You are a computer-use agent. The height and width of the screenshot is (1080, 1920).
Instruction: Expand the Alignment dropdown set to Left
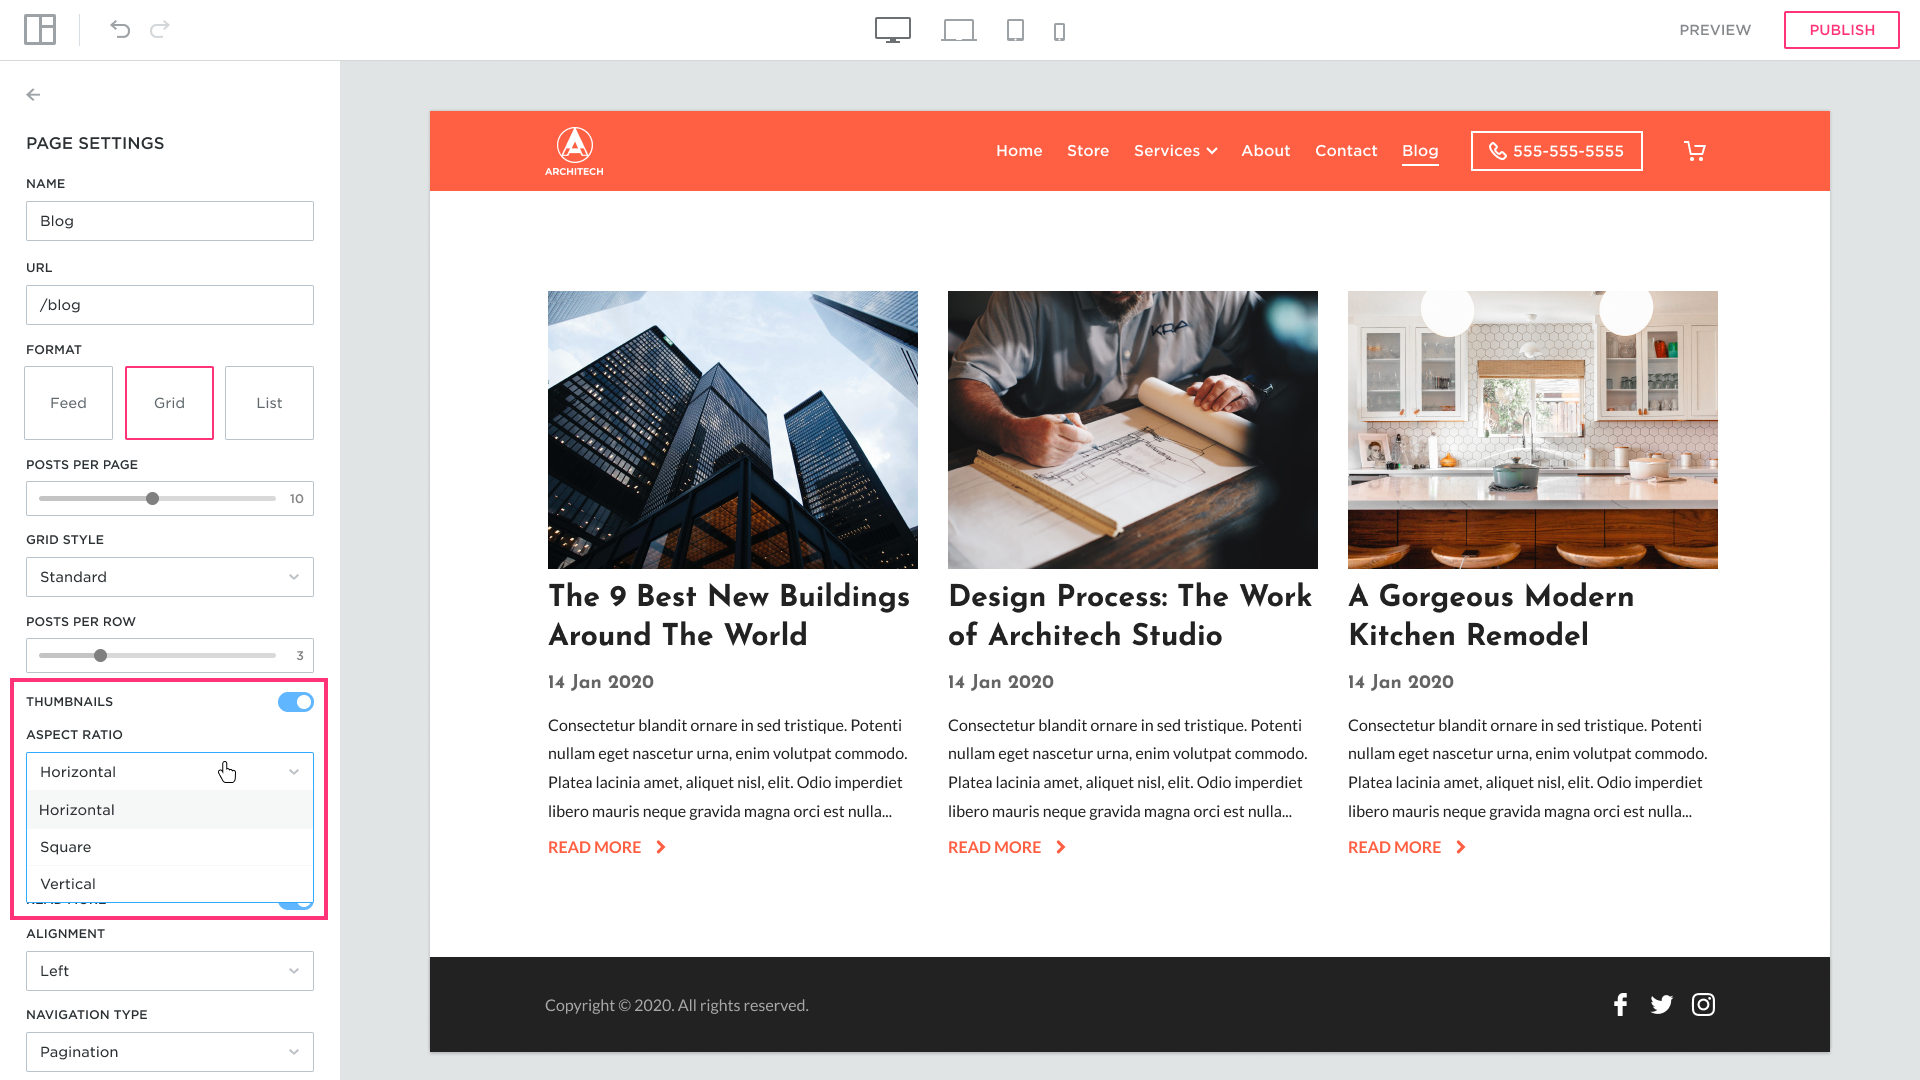click(170, 971)
